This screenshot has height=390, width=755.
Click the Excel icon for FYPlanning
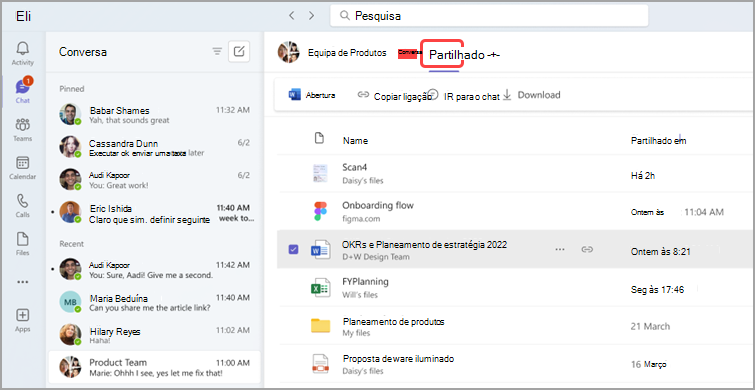click(320, 288)
